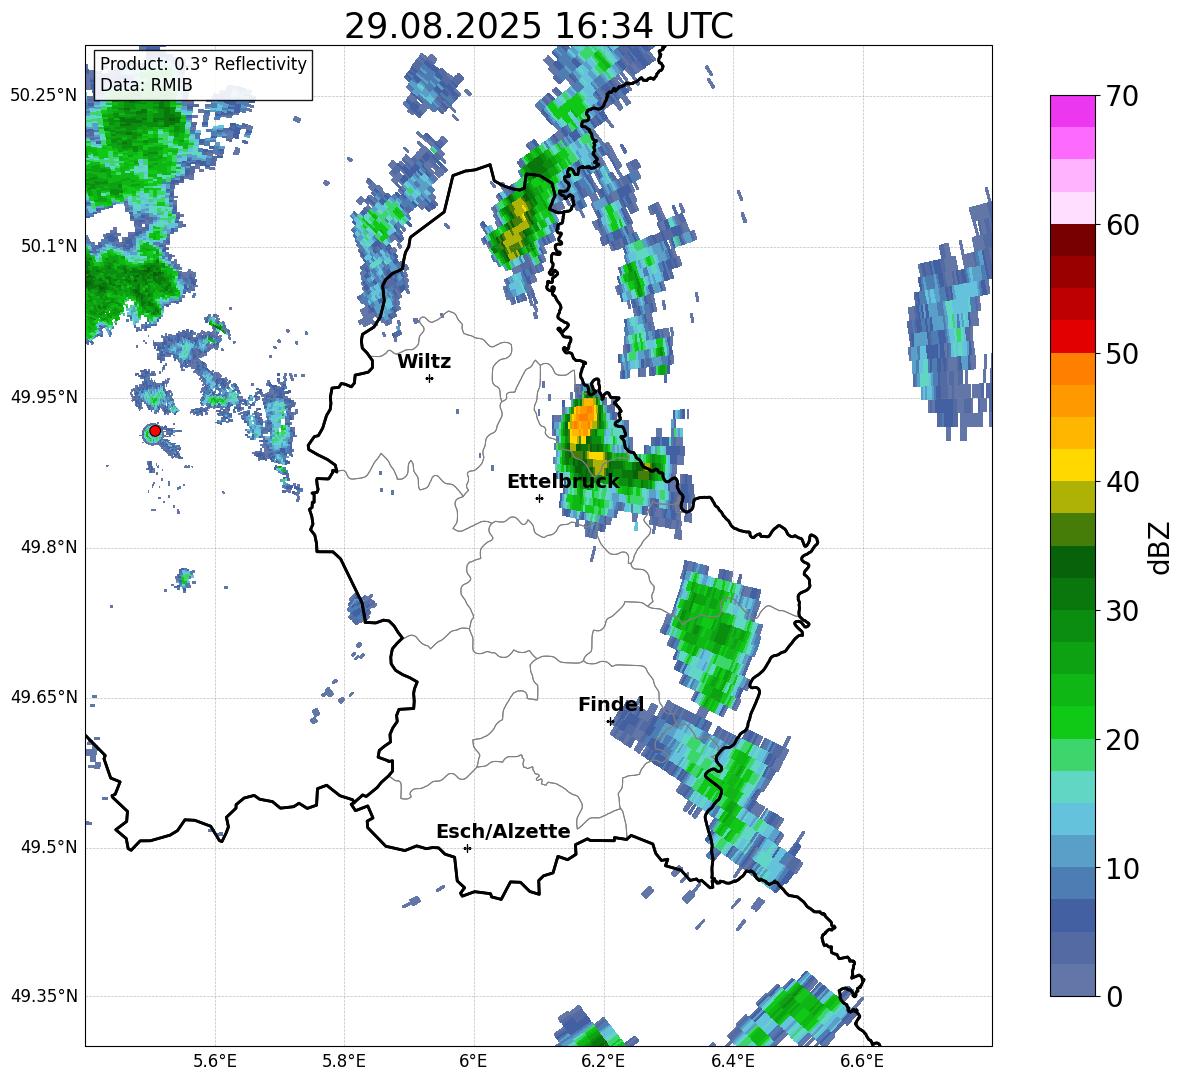Click the 49.65°N latitude label

coord(44,697)
